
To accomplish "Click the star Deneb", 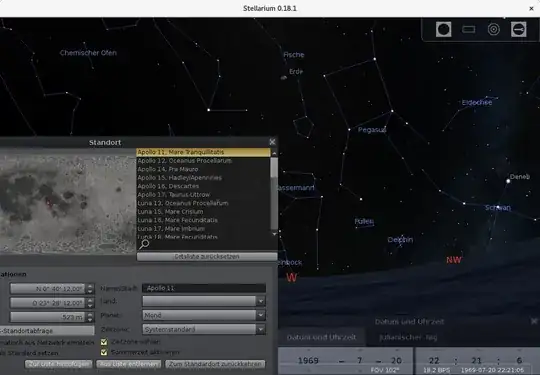I will [x=508, y=181].
